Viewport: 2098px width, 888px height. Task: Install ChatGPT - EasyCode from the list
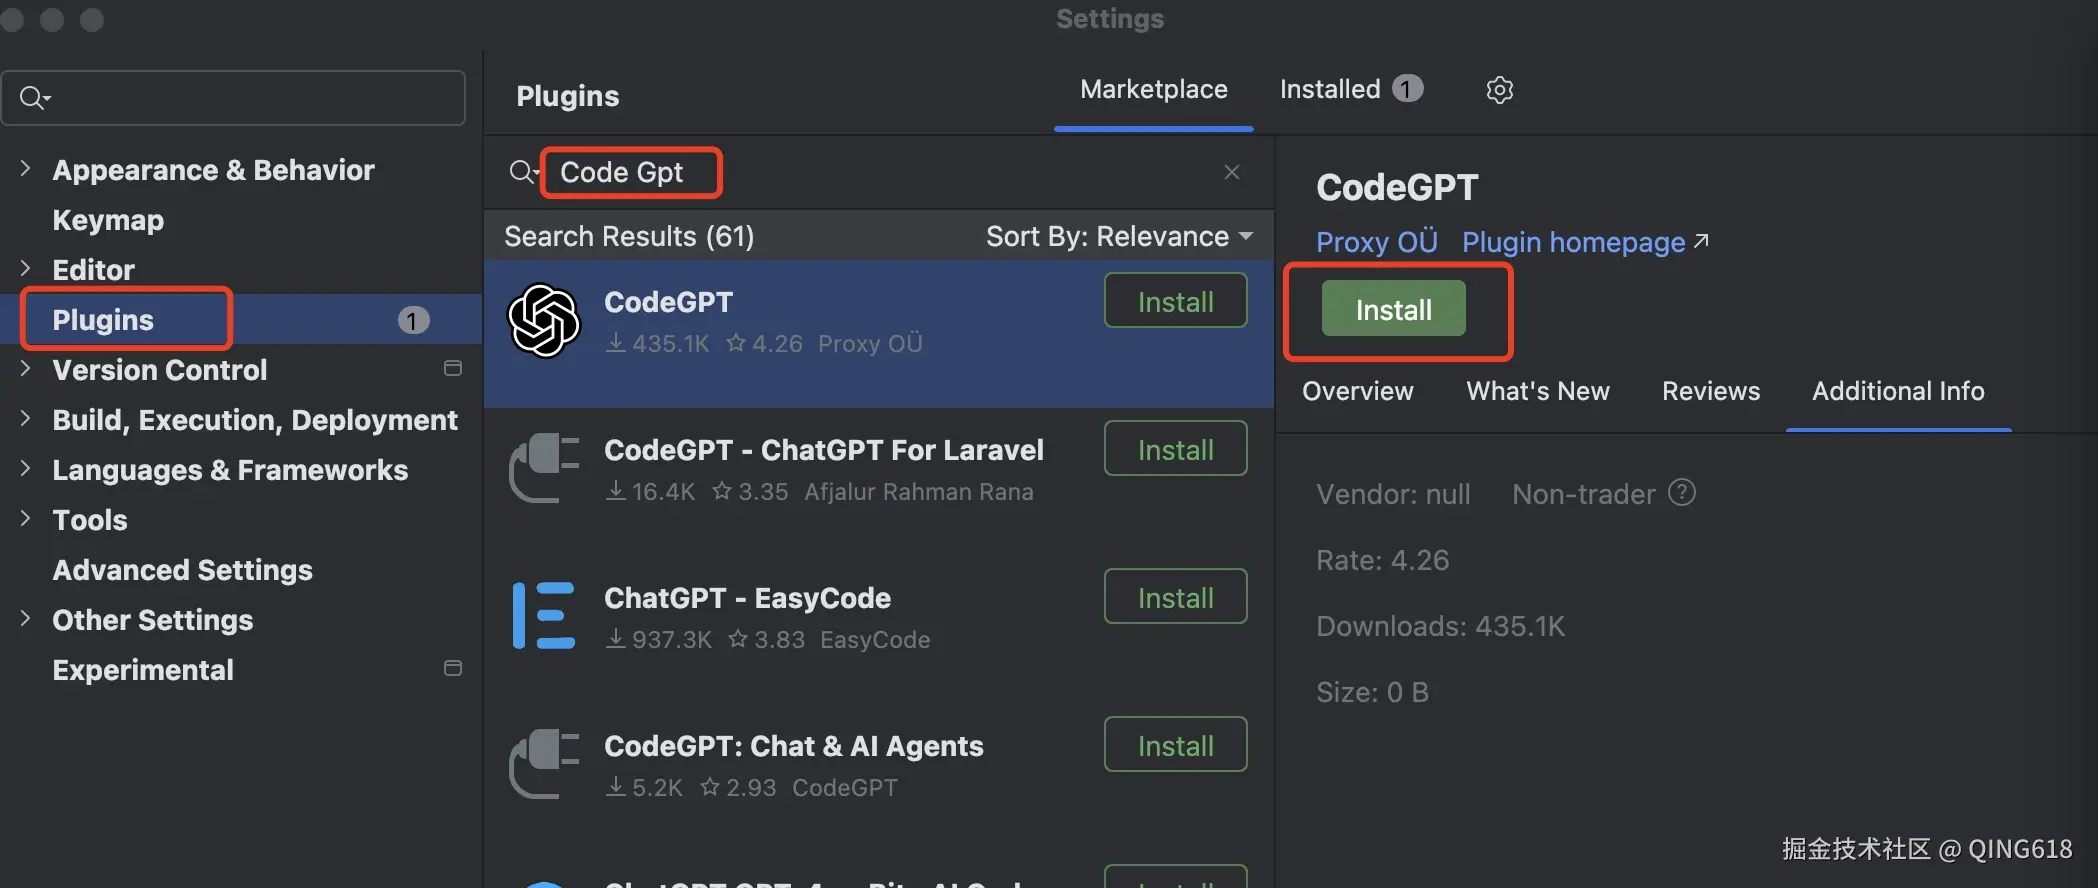point(1175,597)
